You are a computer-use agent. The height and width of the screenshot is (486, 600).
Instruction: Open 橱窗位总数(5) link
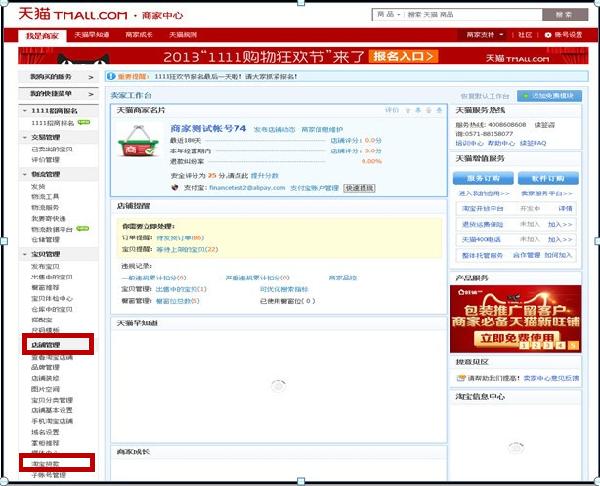[178, 301]
